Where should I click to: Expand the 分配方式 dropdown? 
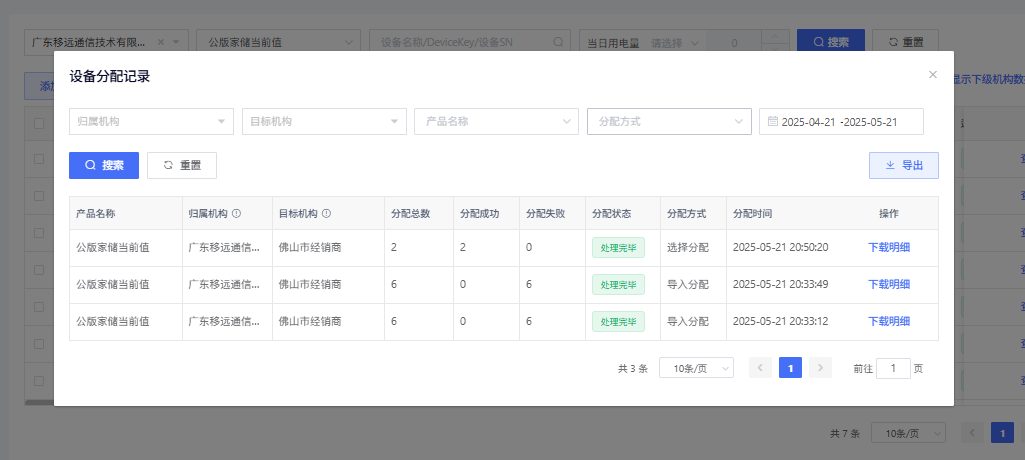pos(668,121)
